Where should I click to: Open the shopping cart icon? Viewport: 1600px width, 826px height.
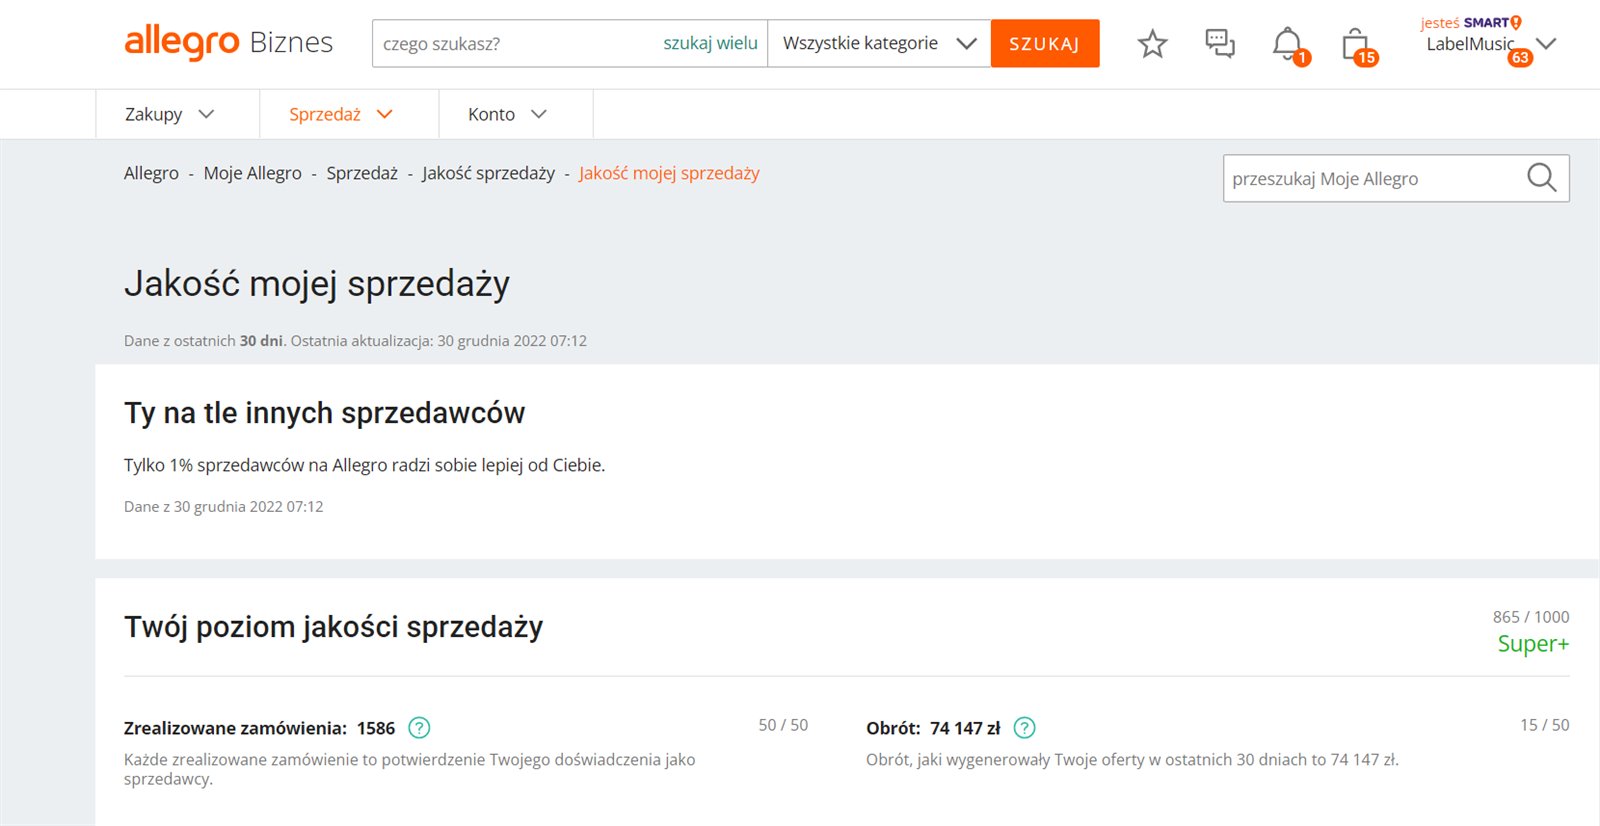tap(1355, 44)
